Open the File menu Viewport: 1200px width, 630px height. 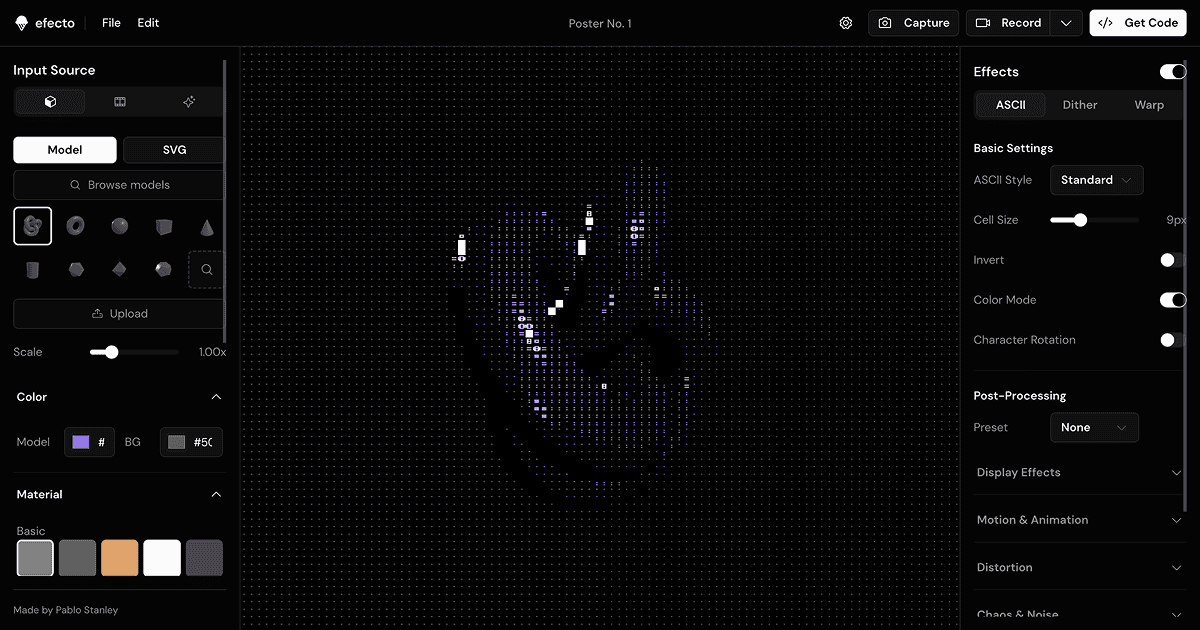coord(111,23)
